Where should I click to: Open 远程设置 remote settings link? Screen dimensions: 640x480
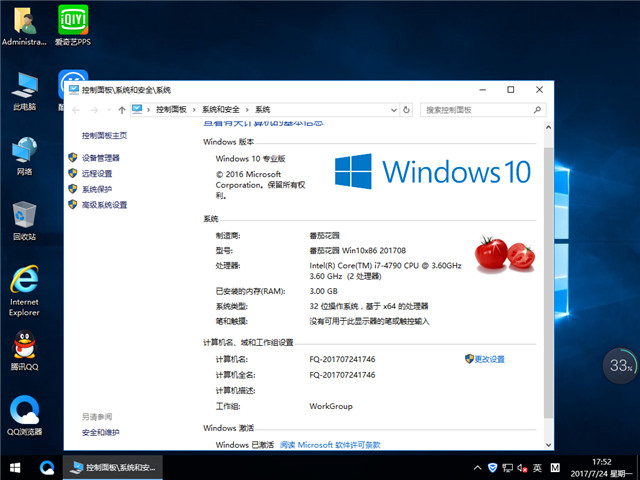[x=97, y=173]
